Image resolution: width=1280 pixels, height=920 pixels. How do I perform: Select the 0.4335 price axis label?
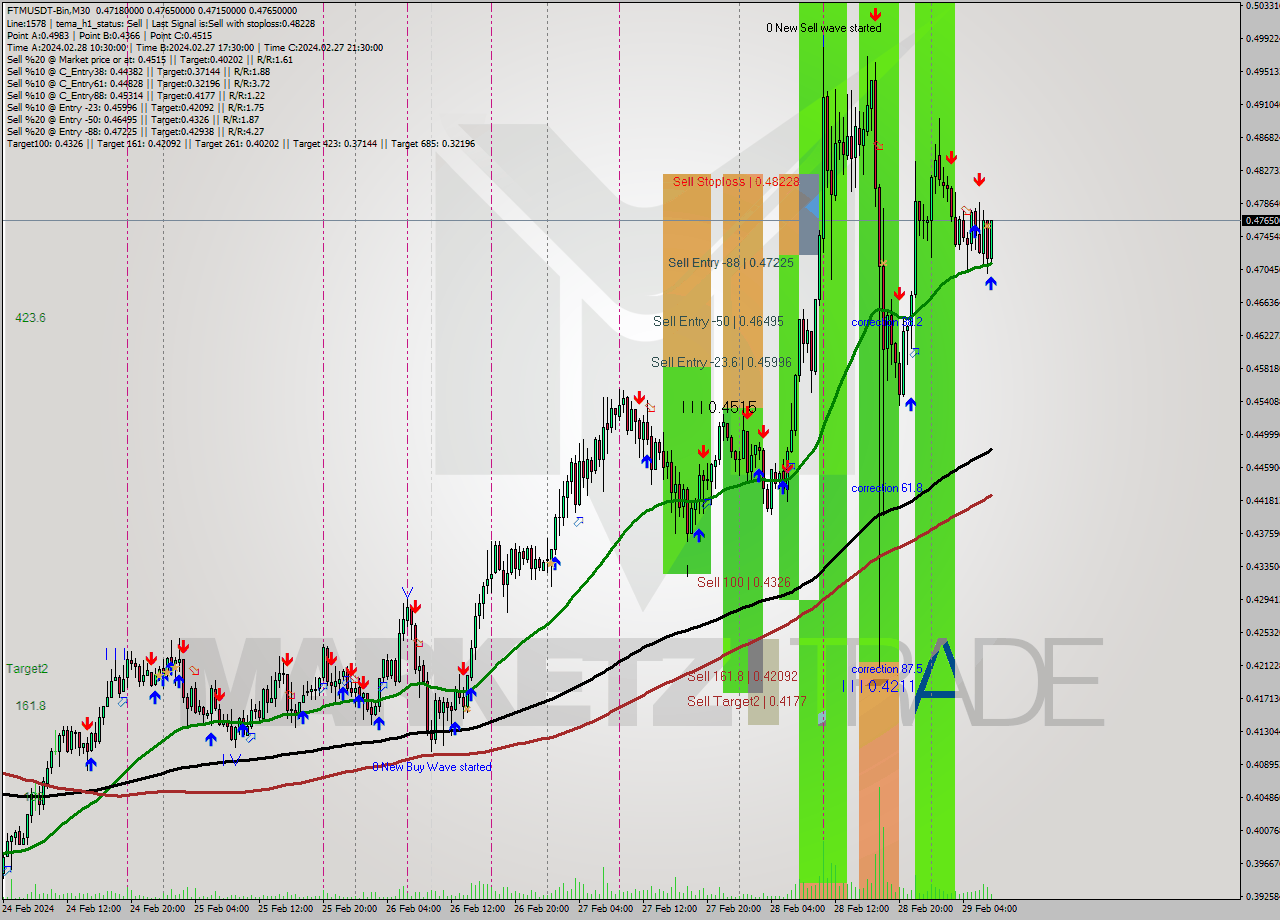click(1261, 566)
